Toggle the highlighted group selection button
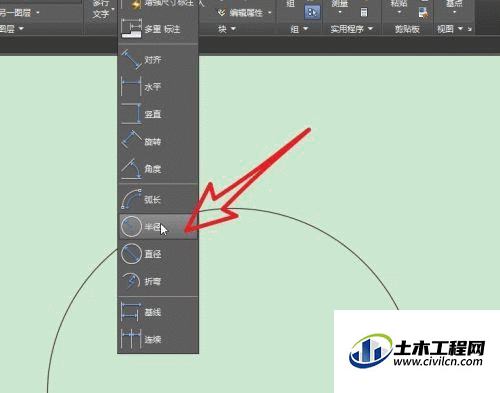The height and width of the screenshot is (393, 500). pos(312,12)
